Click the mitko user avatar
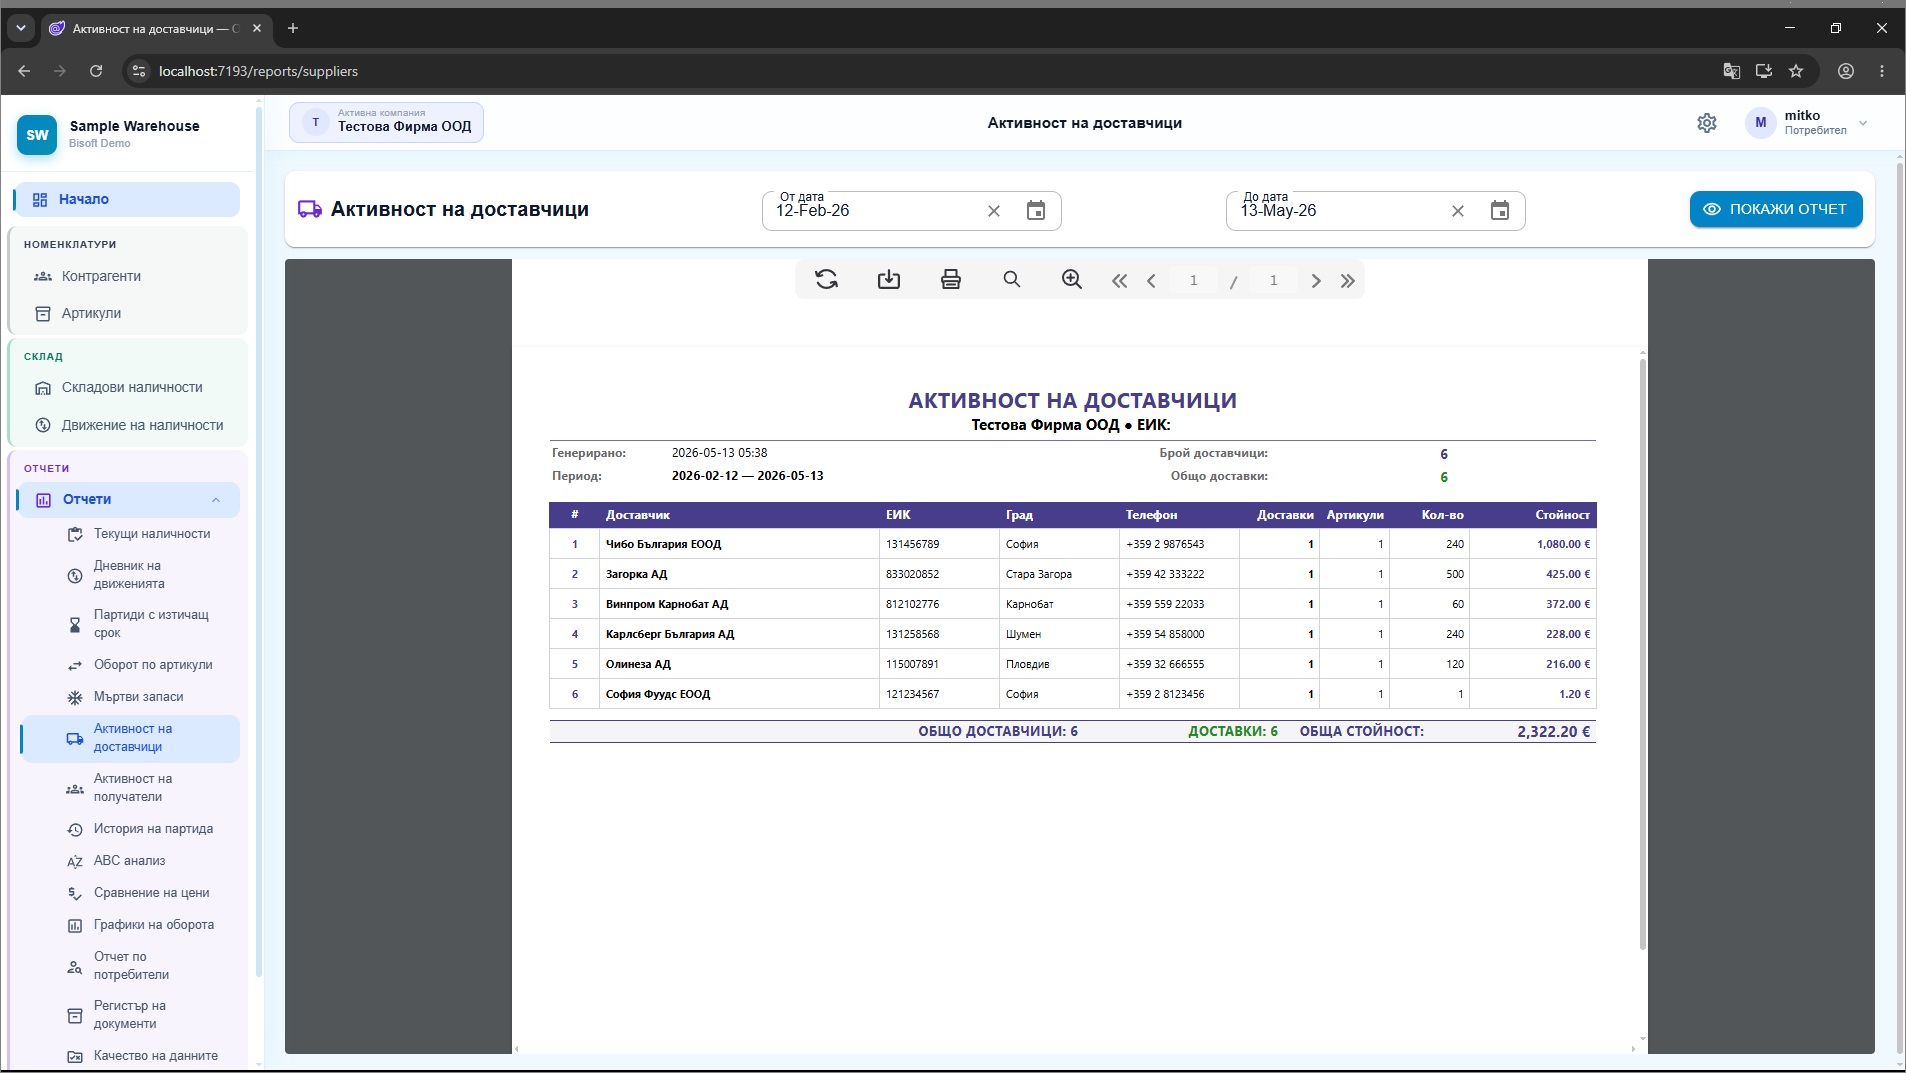1906x1073 pixels. tap(1761, 123)
